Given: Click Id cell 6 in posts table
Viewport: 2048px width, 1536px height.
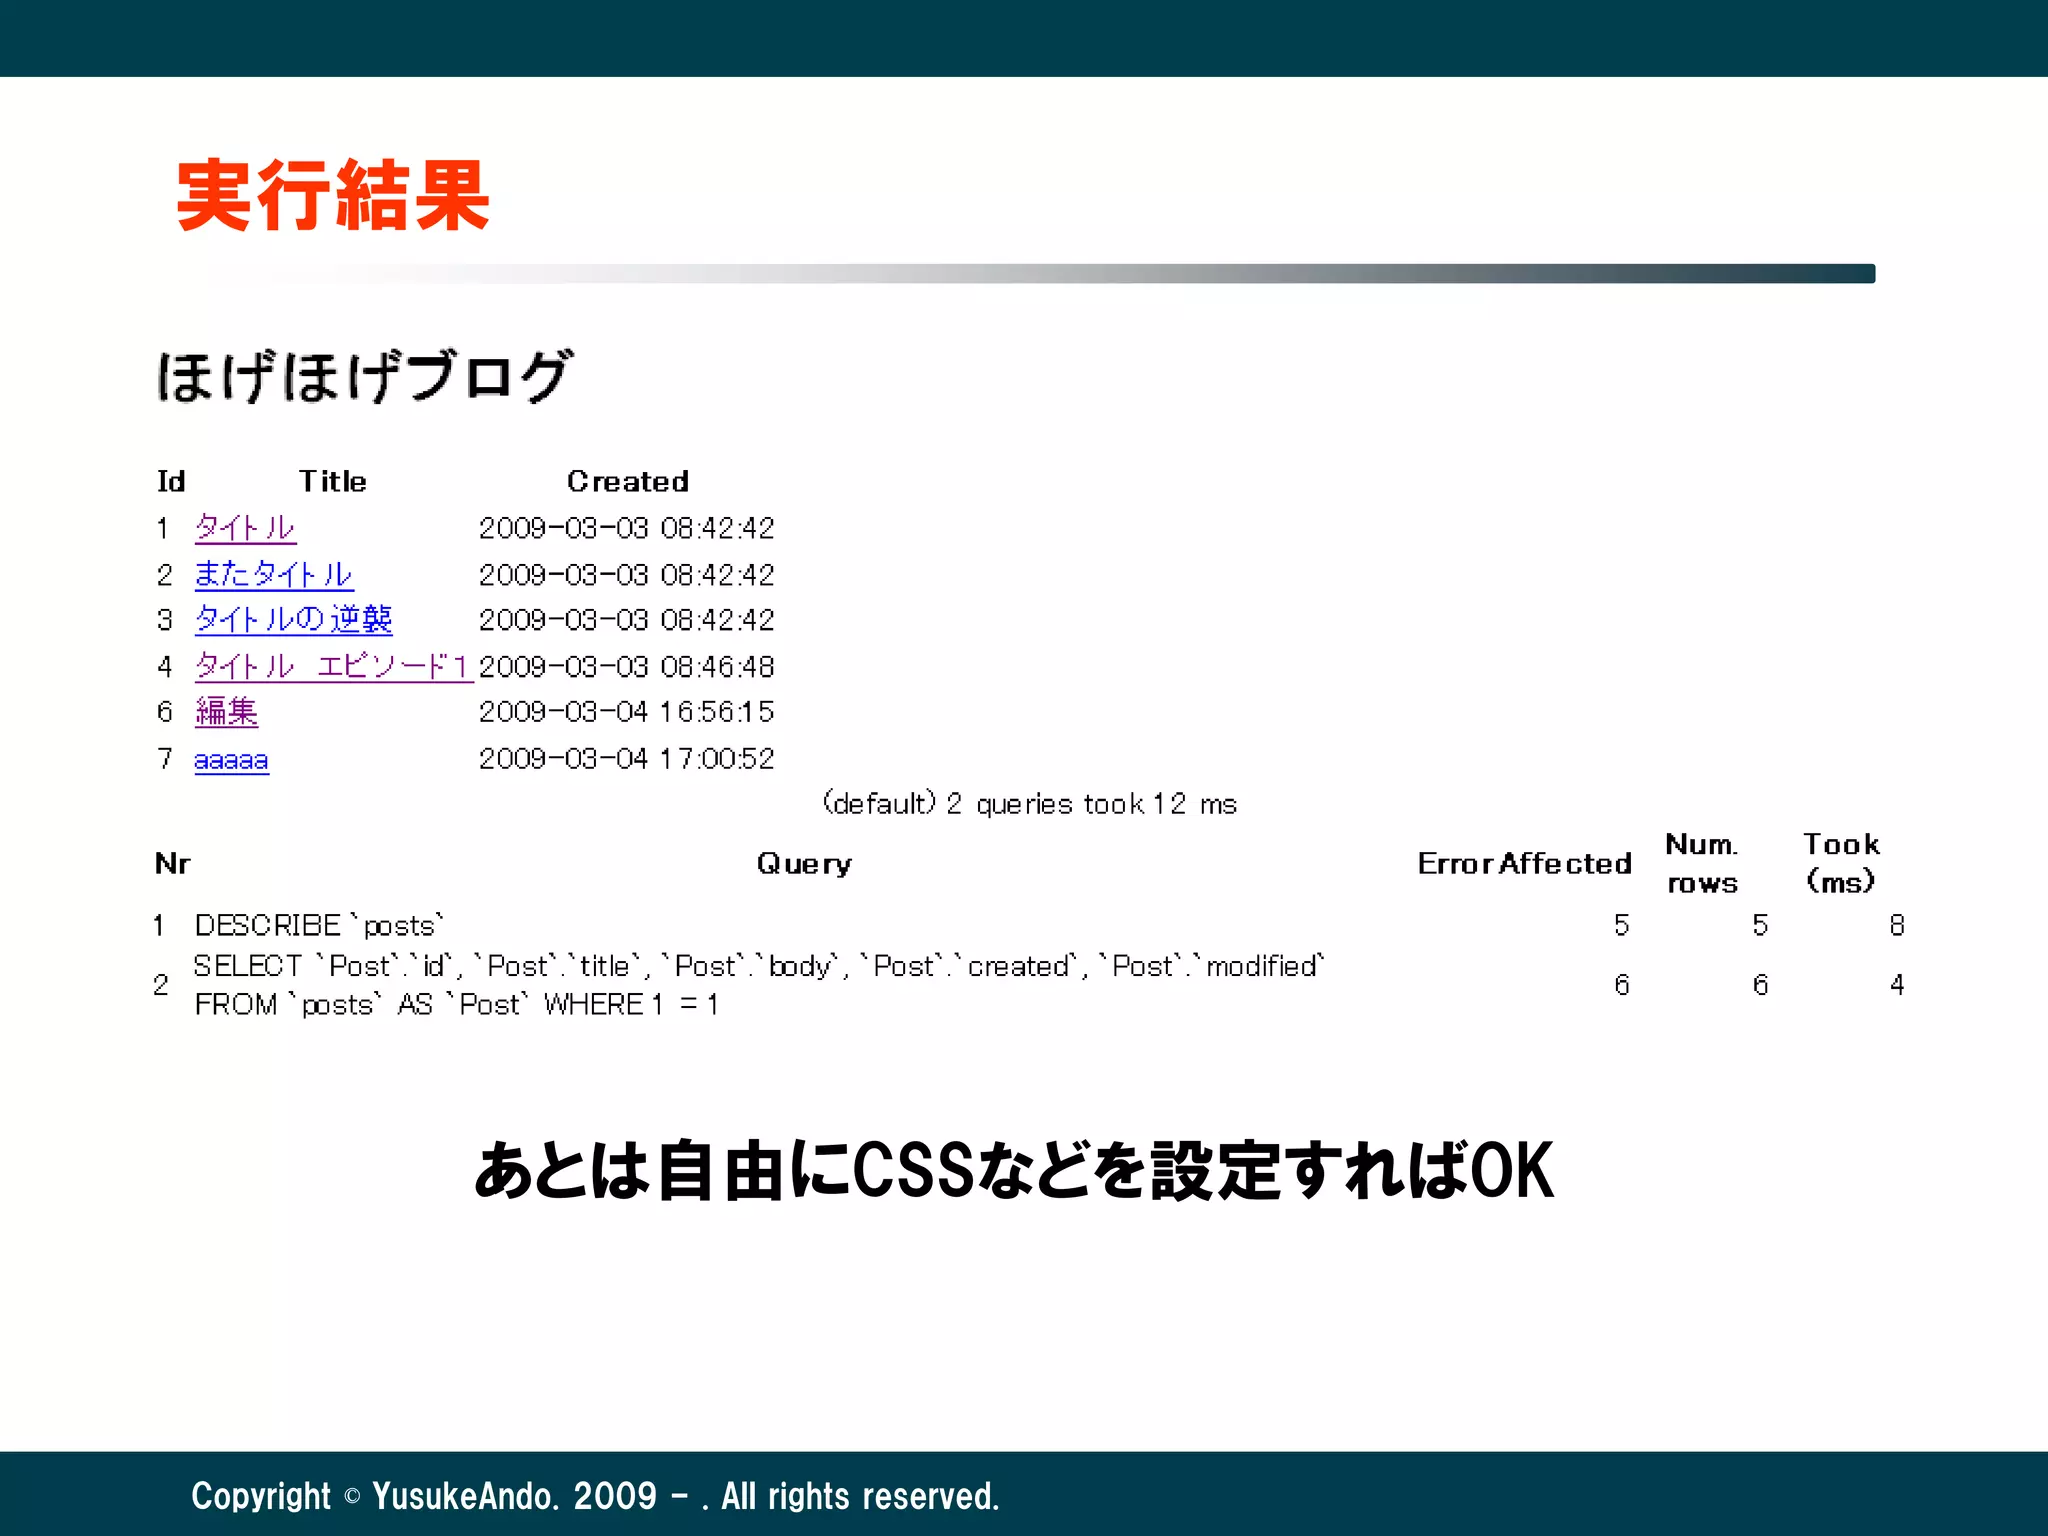Looking at the screenshot, I should pyautogui.click(x=164, y=711).
